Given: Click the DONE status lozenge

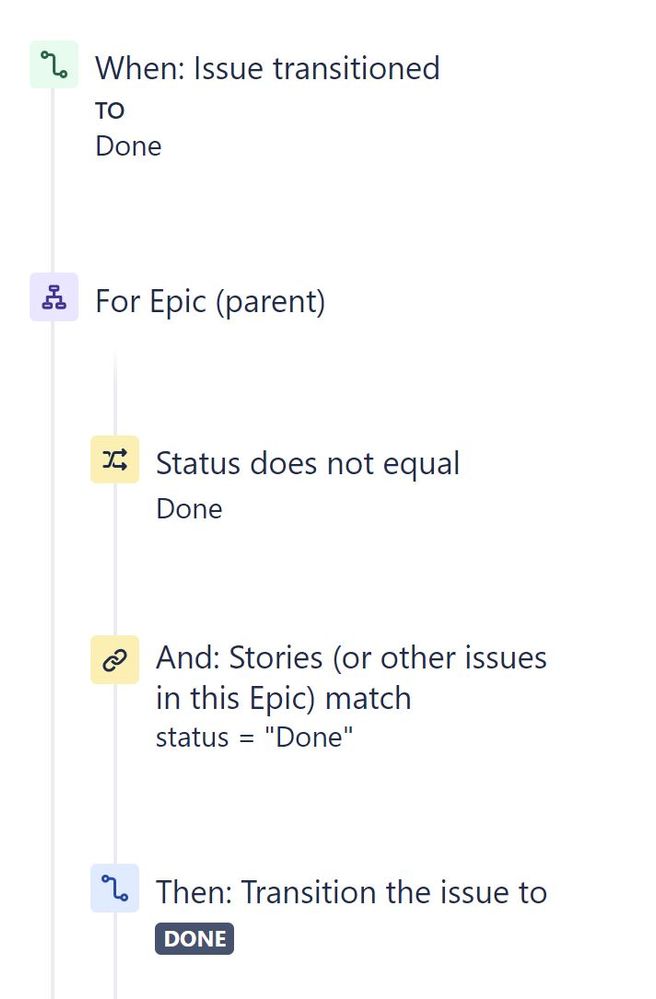Looking at the screenshot, I should pyautogui.click(x=194, y=938).
